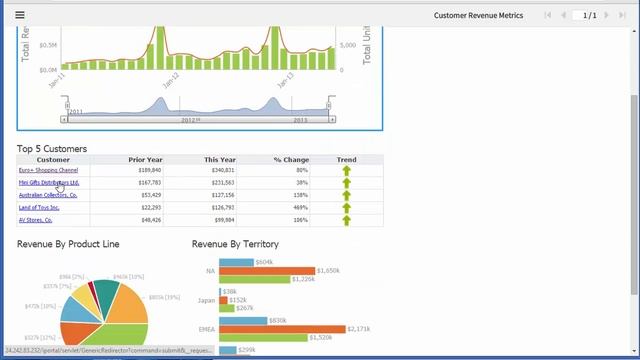This screenshot has width=640, height=360.
Task: Click the large orange-yellow pie slice labeled 19%
Action: coord(129,306)
